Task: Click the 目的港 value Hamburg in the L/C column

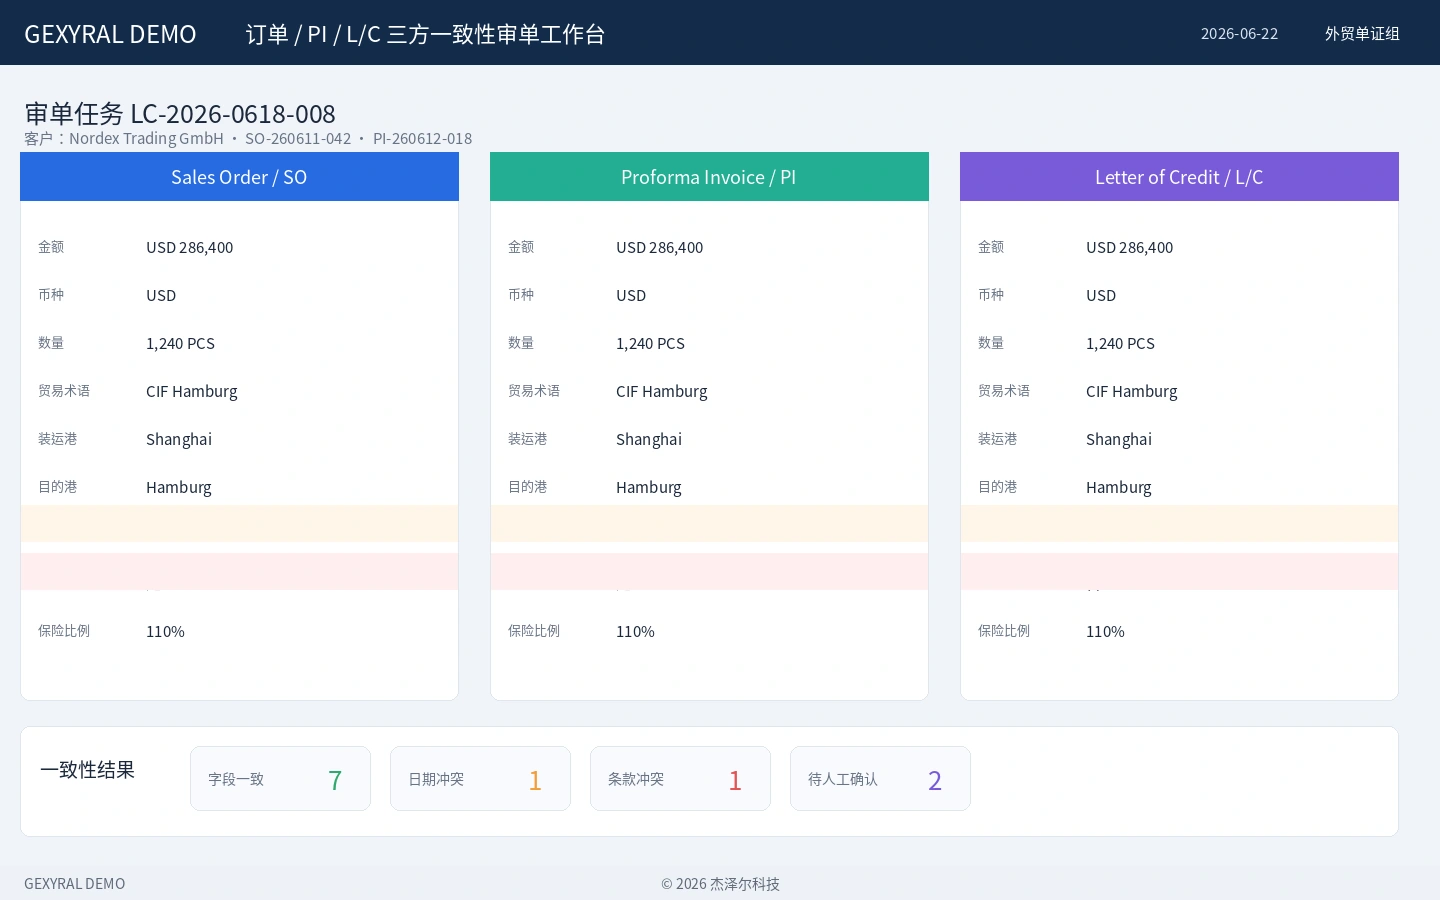Action: pos(1119,487)
